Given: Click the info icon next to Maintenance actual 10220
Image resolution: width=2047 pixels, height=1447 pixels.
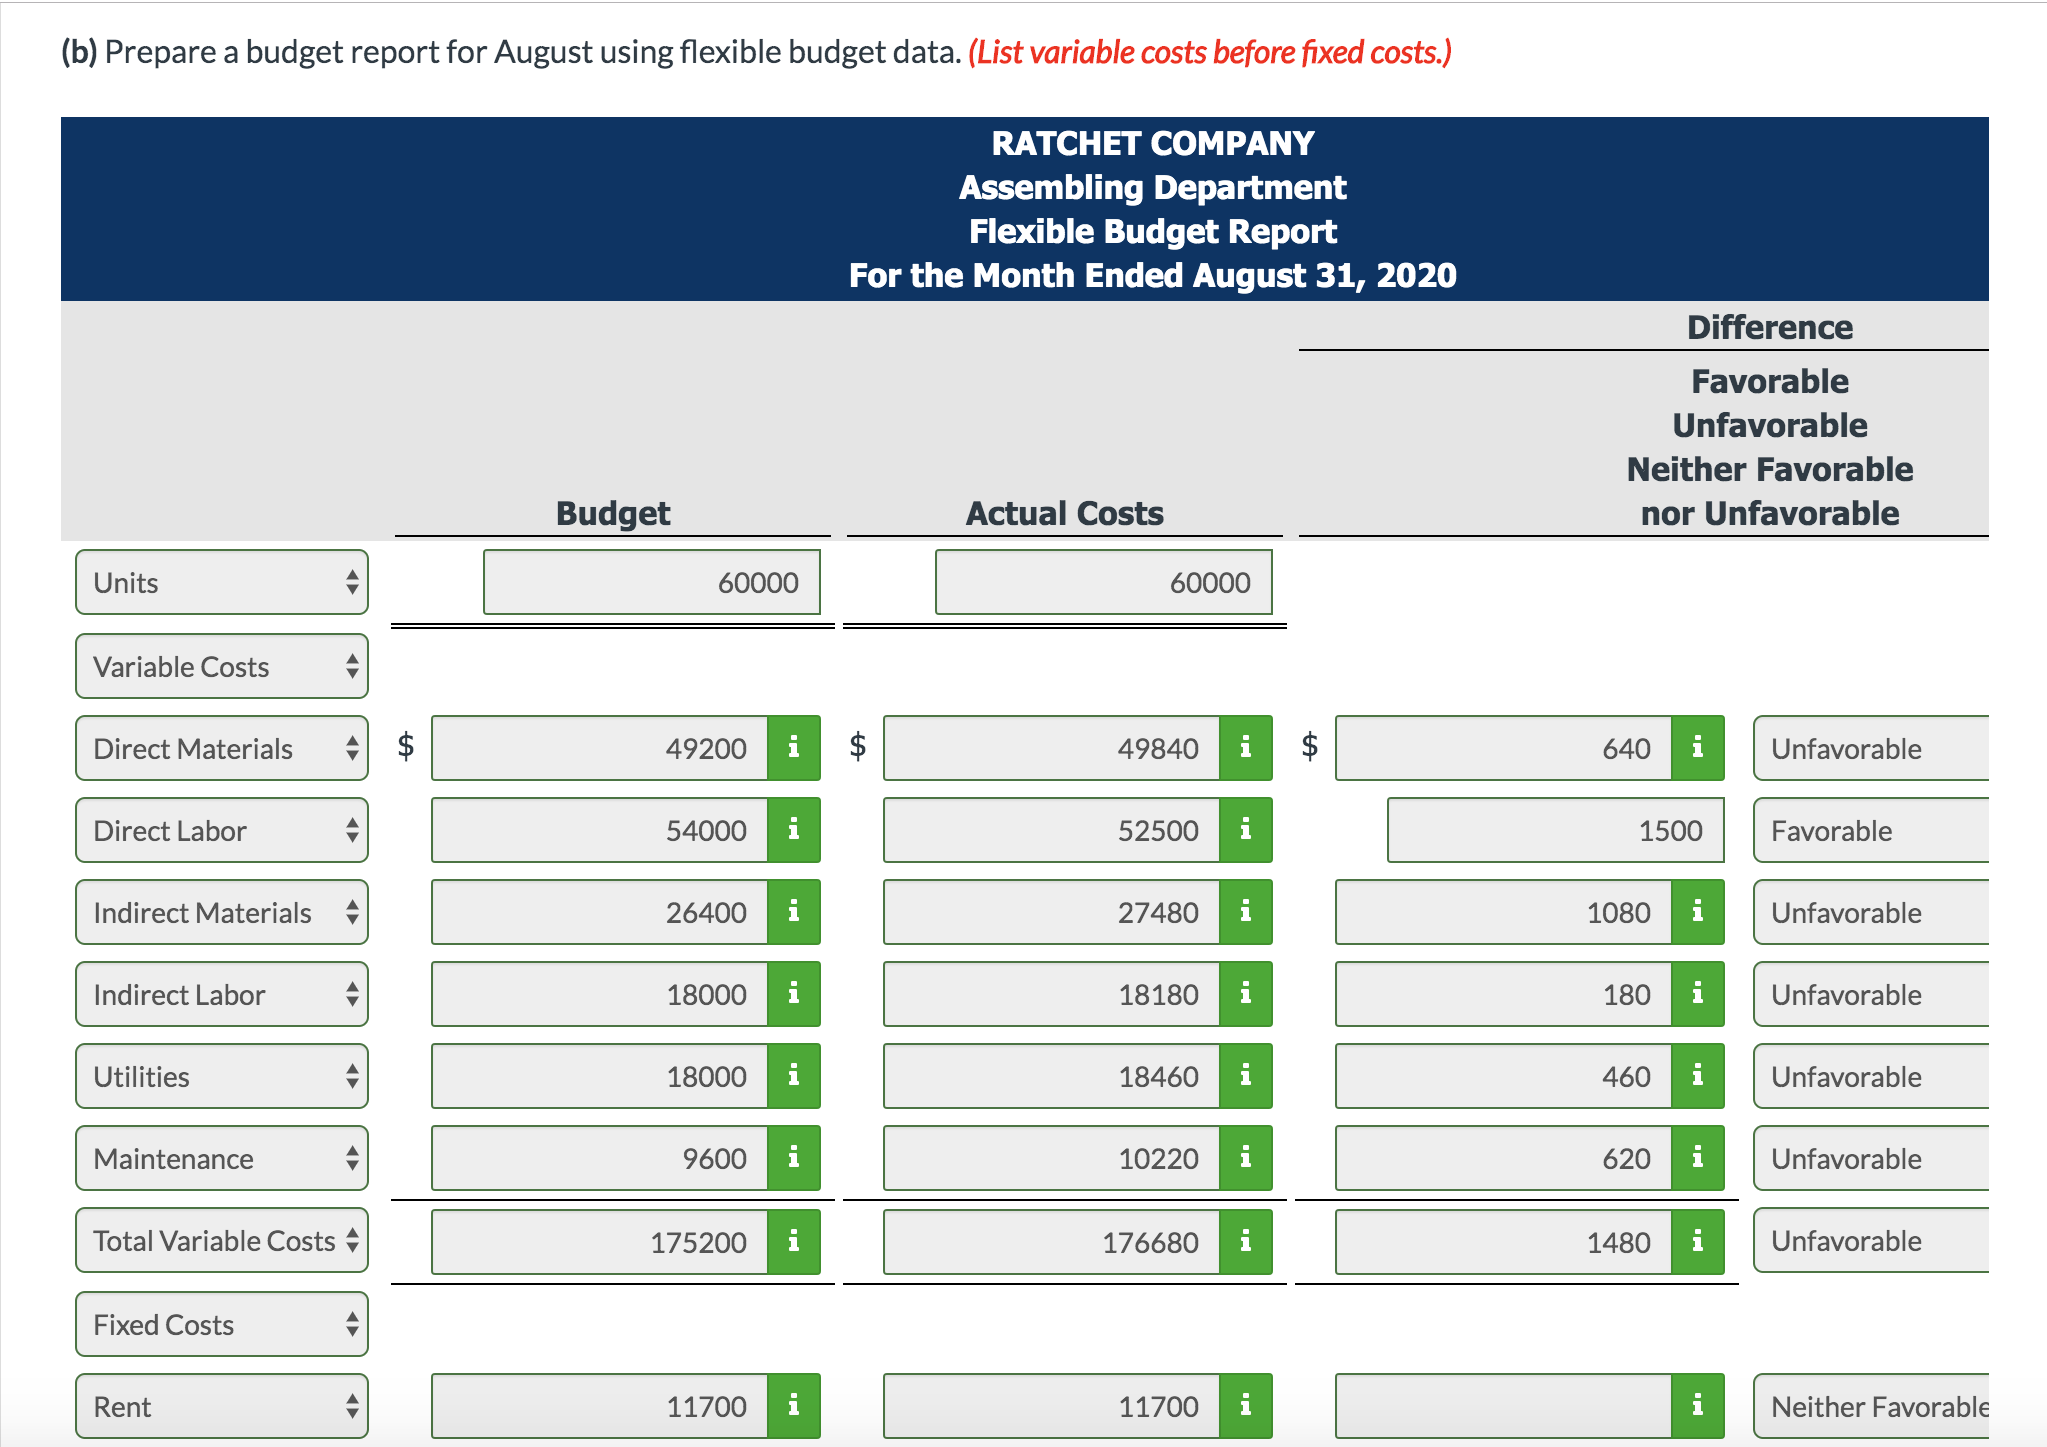Looking at the screenshot, I should tap(1245, 1158).
